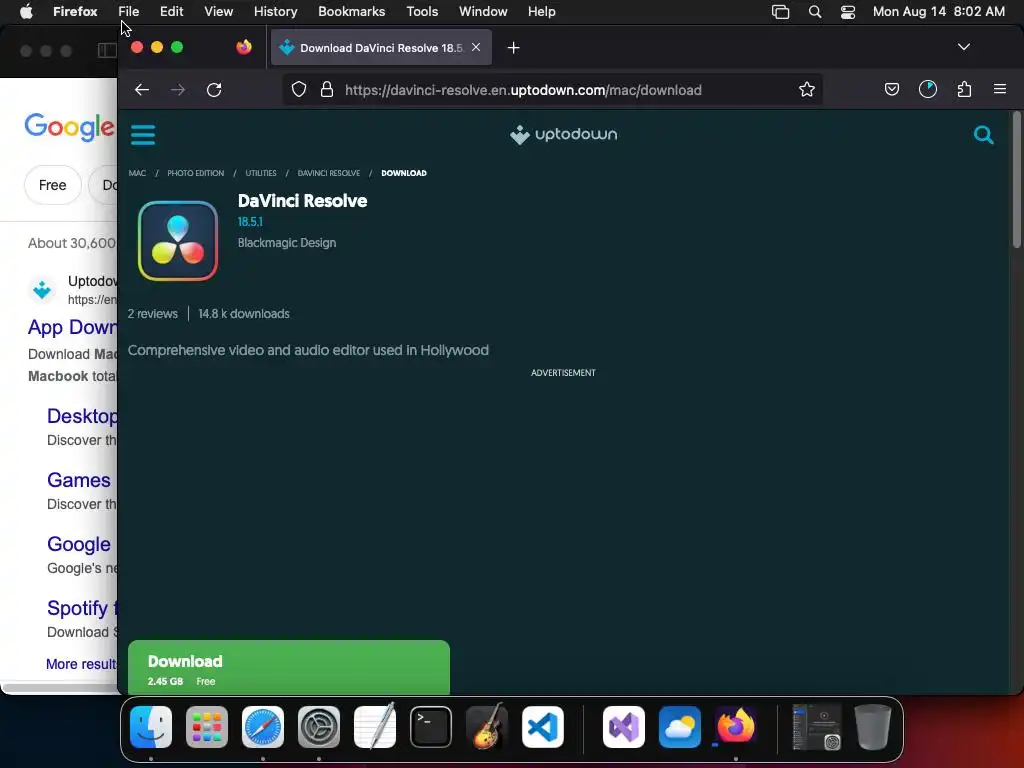Open the Uptodown hamburger menu

tap(143, 135)
